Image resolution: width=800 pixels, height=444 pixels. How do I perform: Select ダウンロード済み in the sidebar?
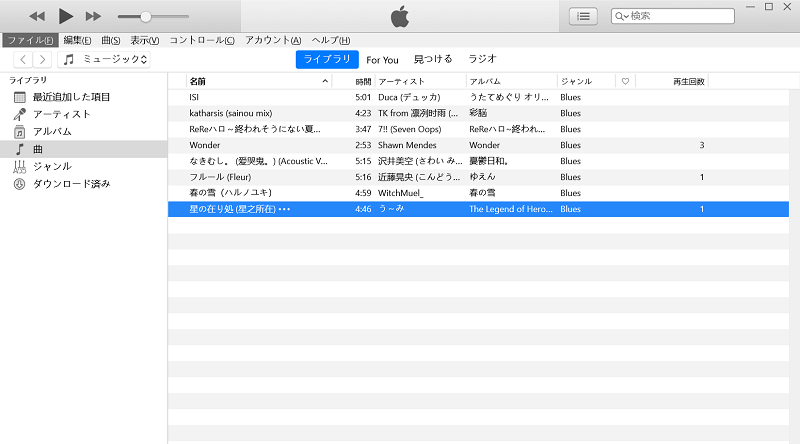click(84, 184)
